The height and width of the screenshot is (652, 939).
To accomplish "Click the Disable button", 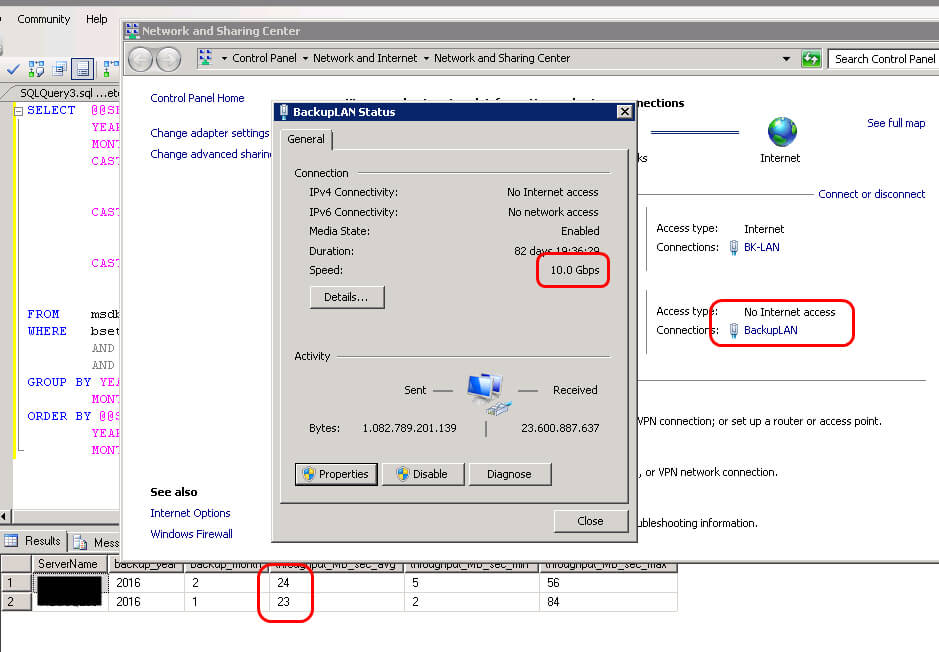I will [422, 474].
